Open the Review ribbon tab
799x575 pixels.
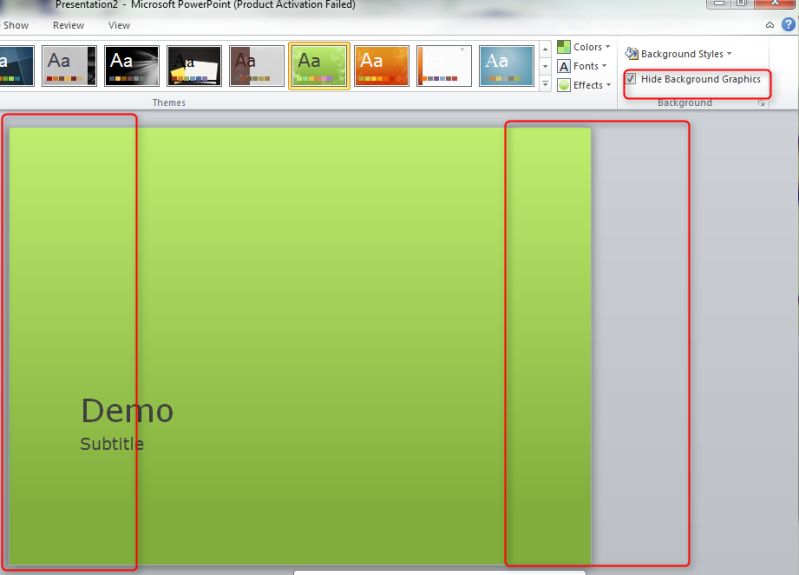click(68, 25)
